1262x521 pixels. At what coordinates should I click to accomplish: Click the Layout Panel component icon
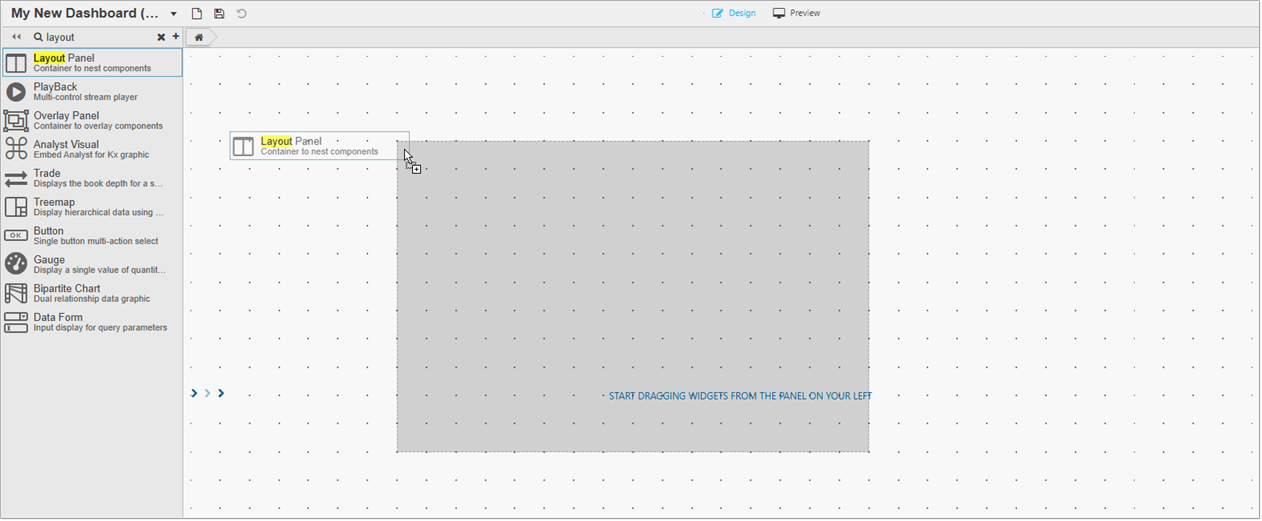click(x=16, y=63)
